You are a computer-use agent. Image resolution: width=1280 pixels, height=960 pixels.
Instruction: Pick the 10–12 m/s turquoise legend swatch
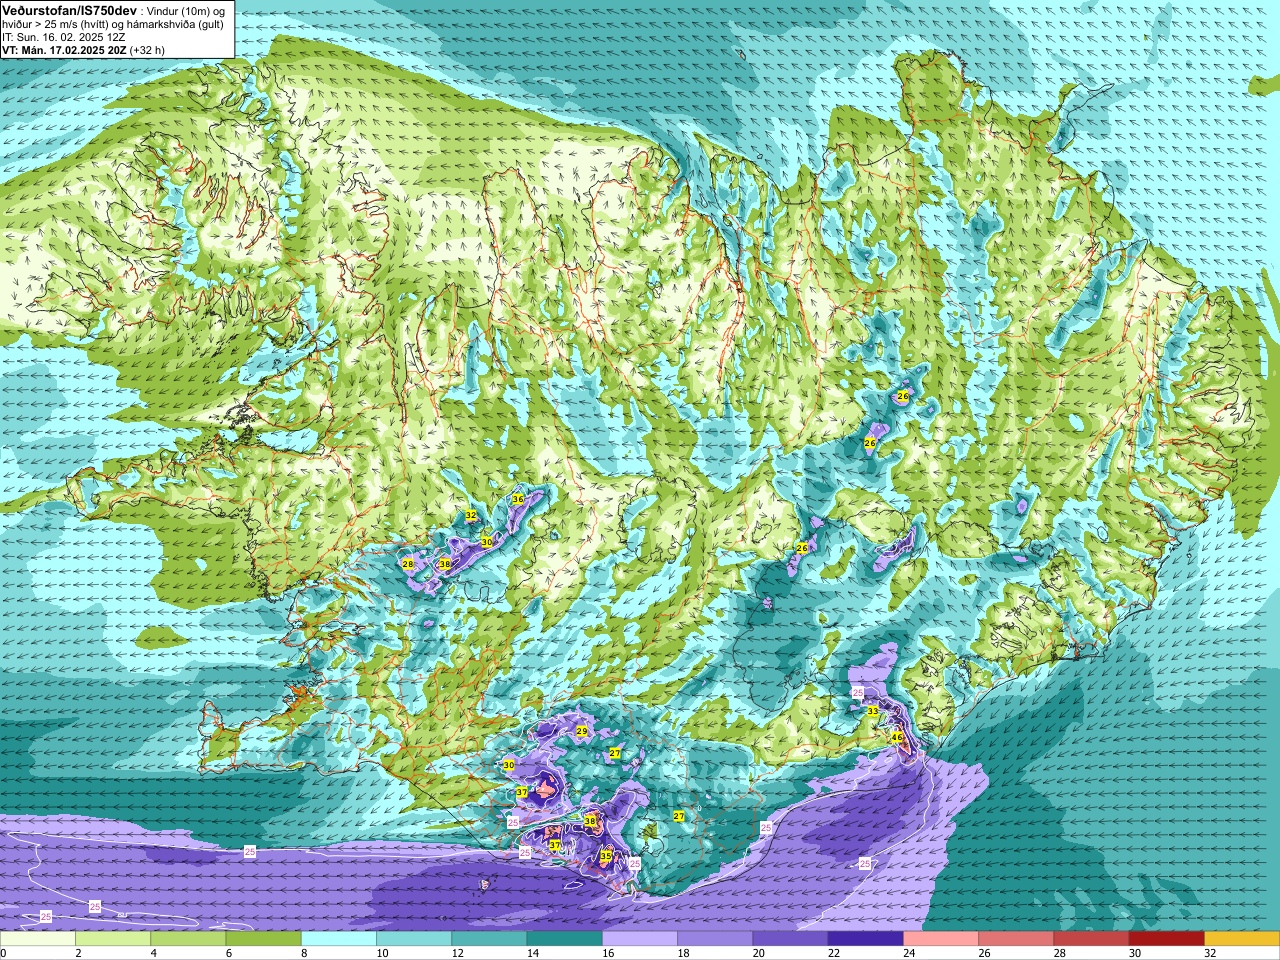(414, 939)
